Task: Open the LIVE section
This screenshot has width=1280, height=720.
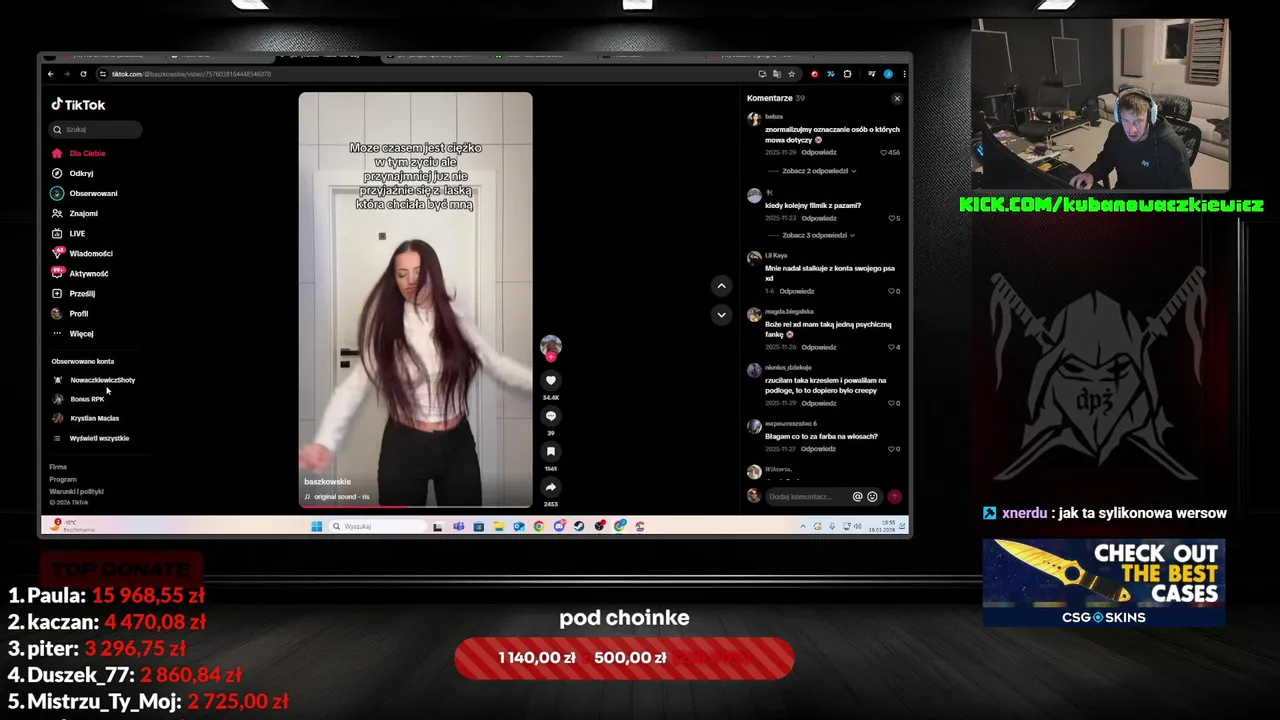Action: point(69,233)
